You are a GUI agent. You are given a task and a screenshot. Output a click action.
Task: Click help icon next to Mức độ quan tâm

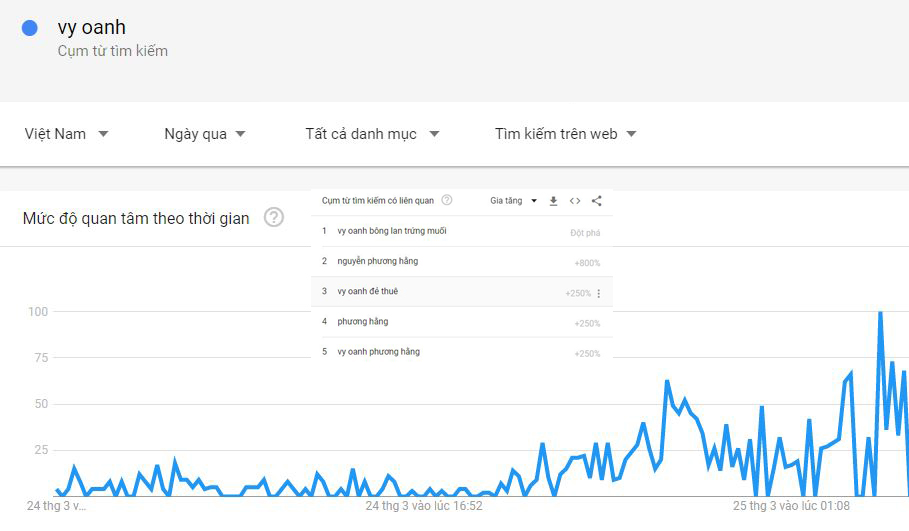click(274, 218)
